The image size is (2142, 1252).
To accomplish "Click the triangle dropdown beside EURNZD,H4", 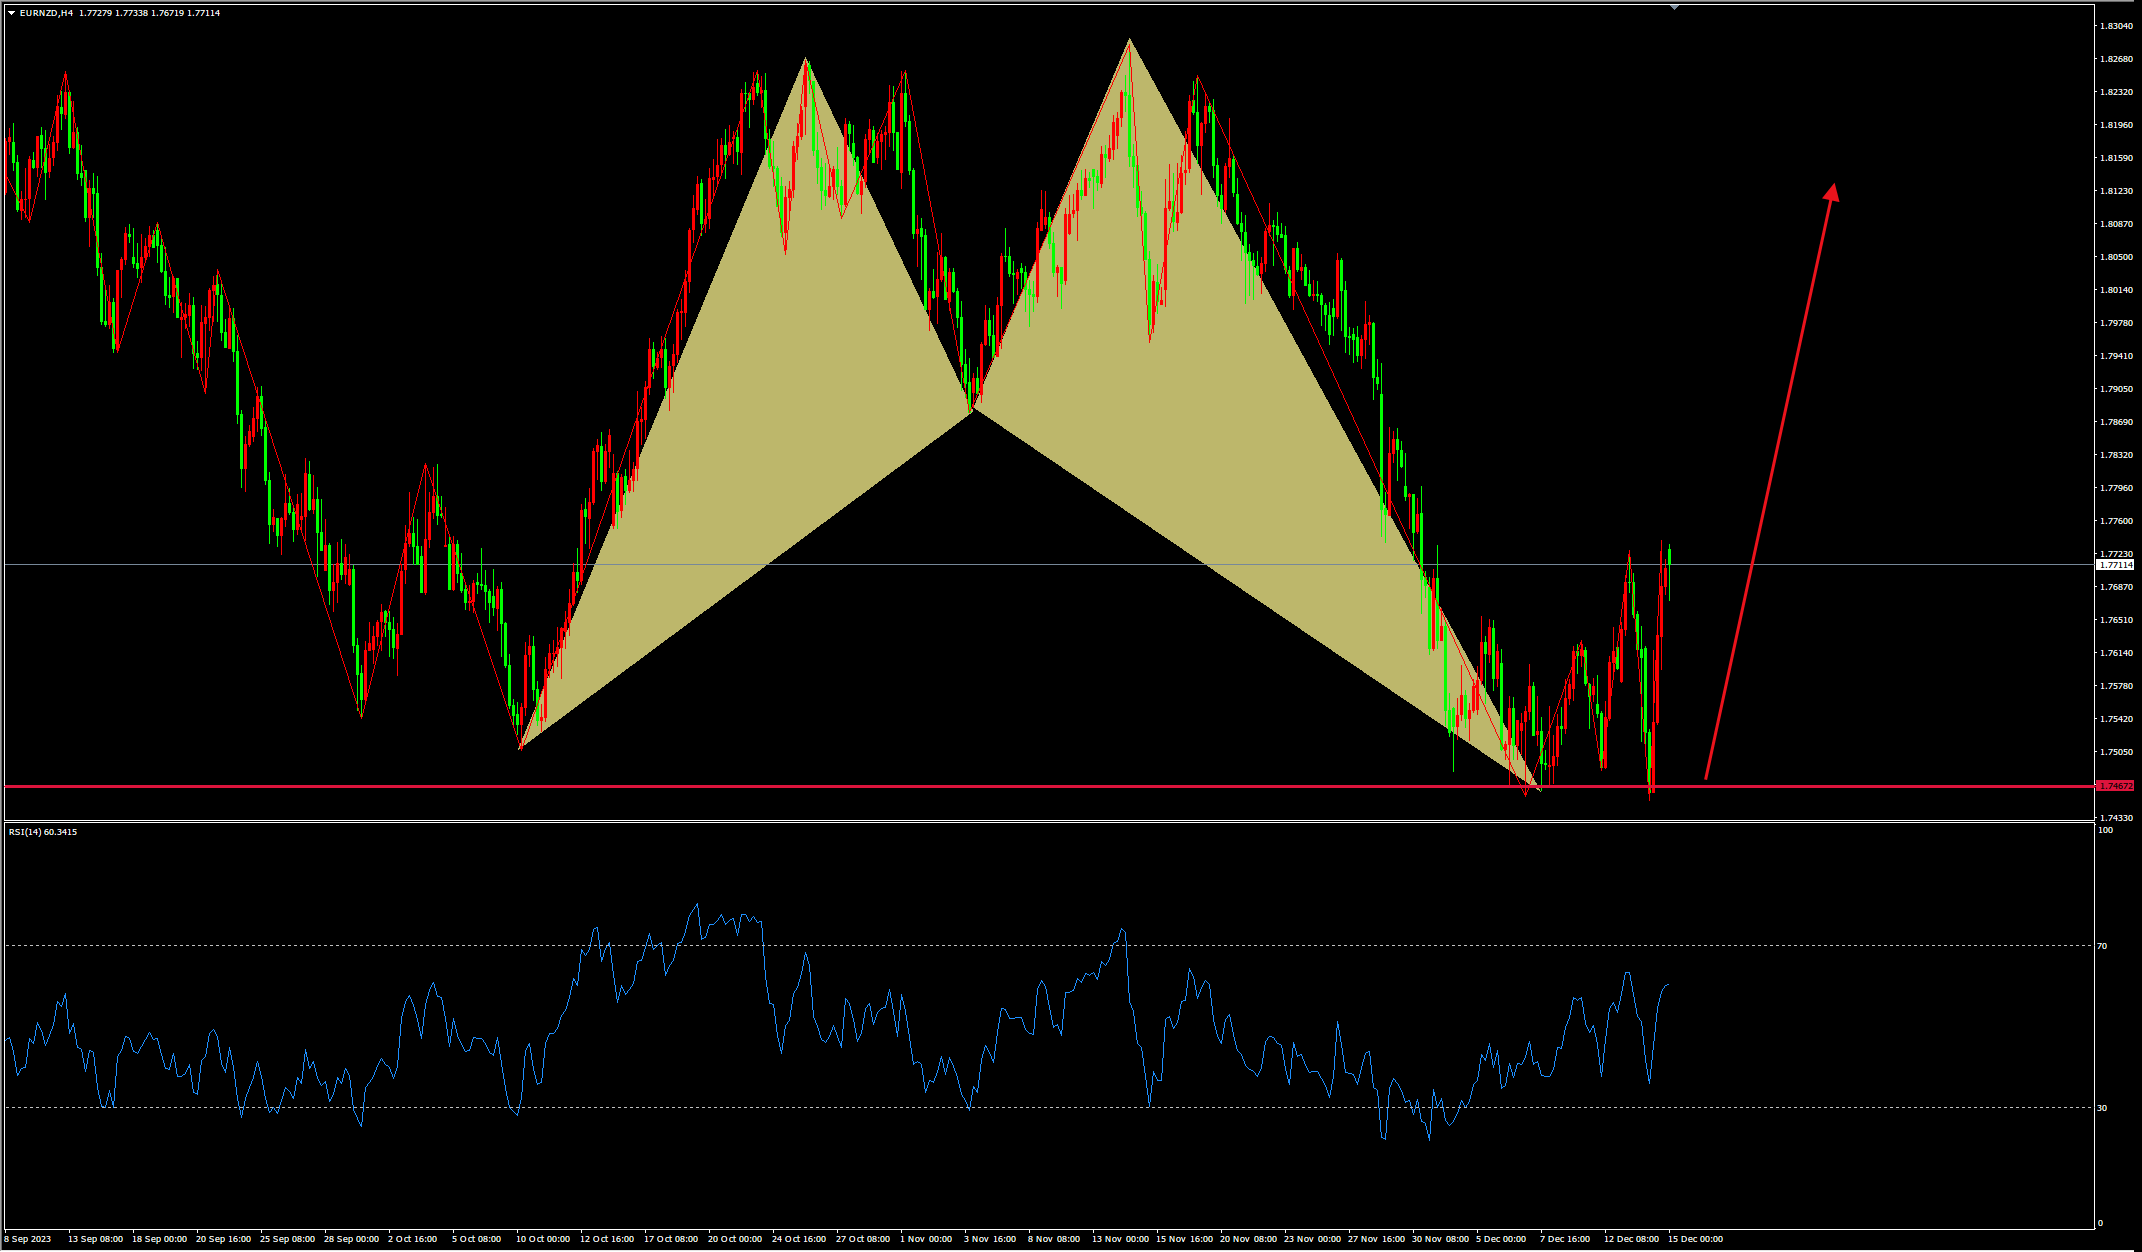I will click(x=11, y=13).
